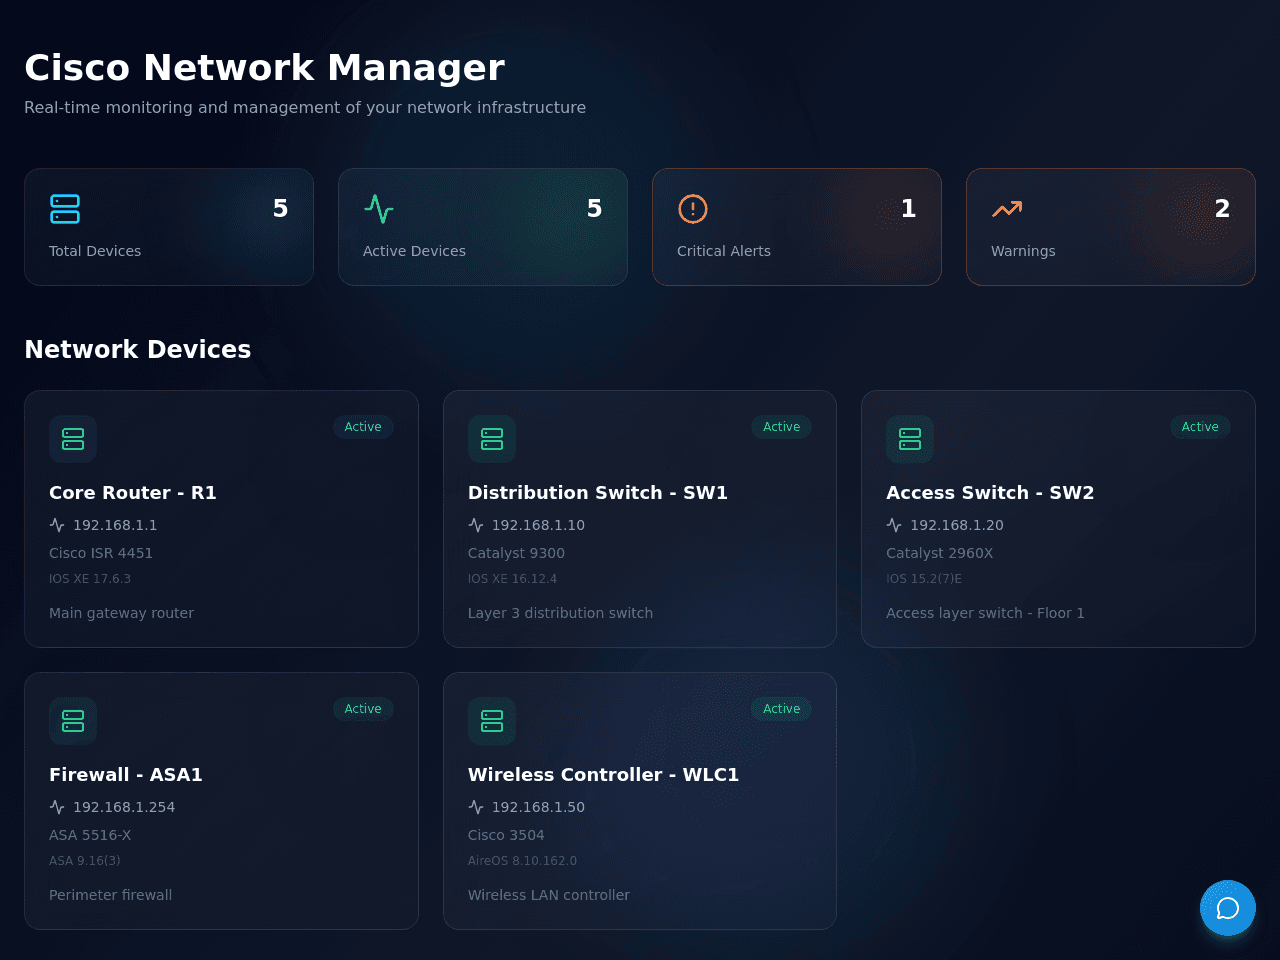Click the Network Devices section heading
The height and width of the screenshot is (960, 1280).
pyautogui.click(x=138, y=349)
